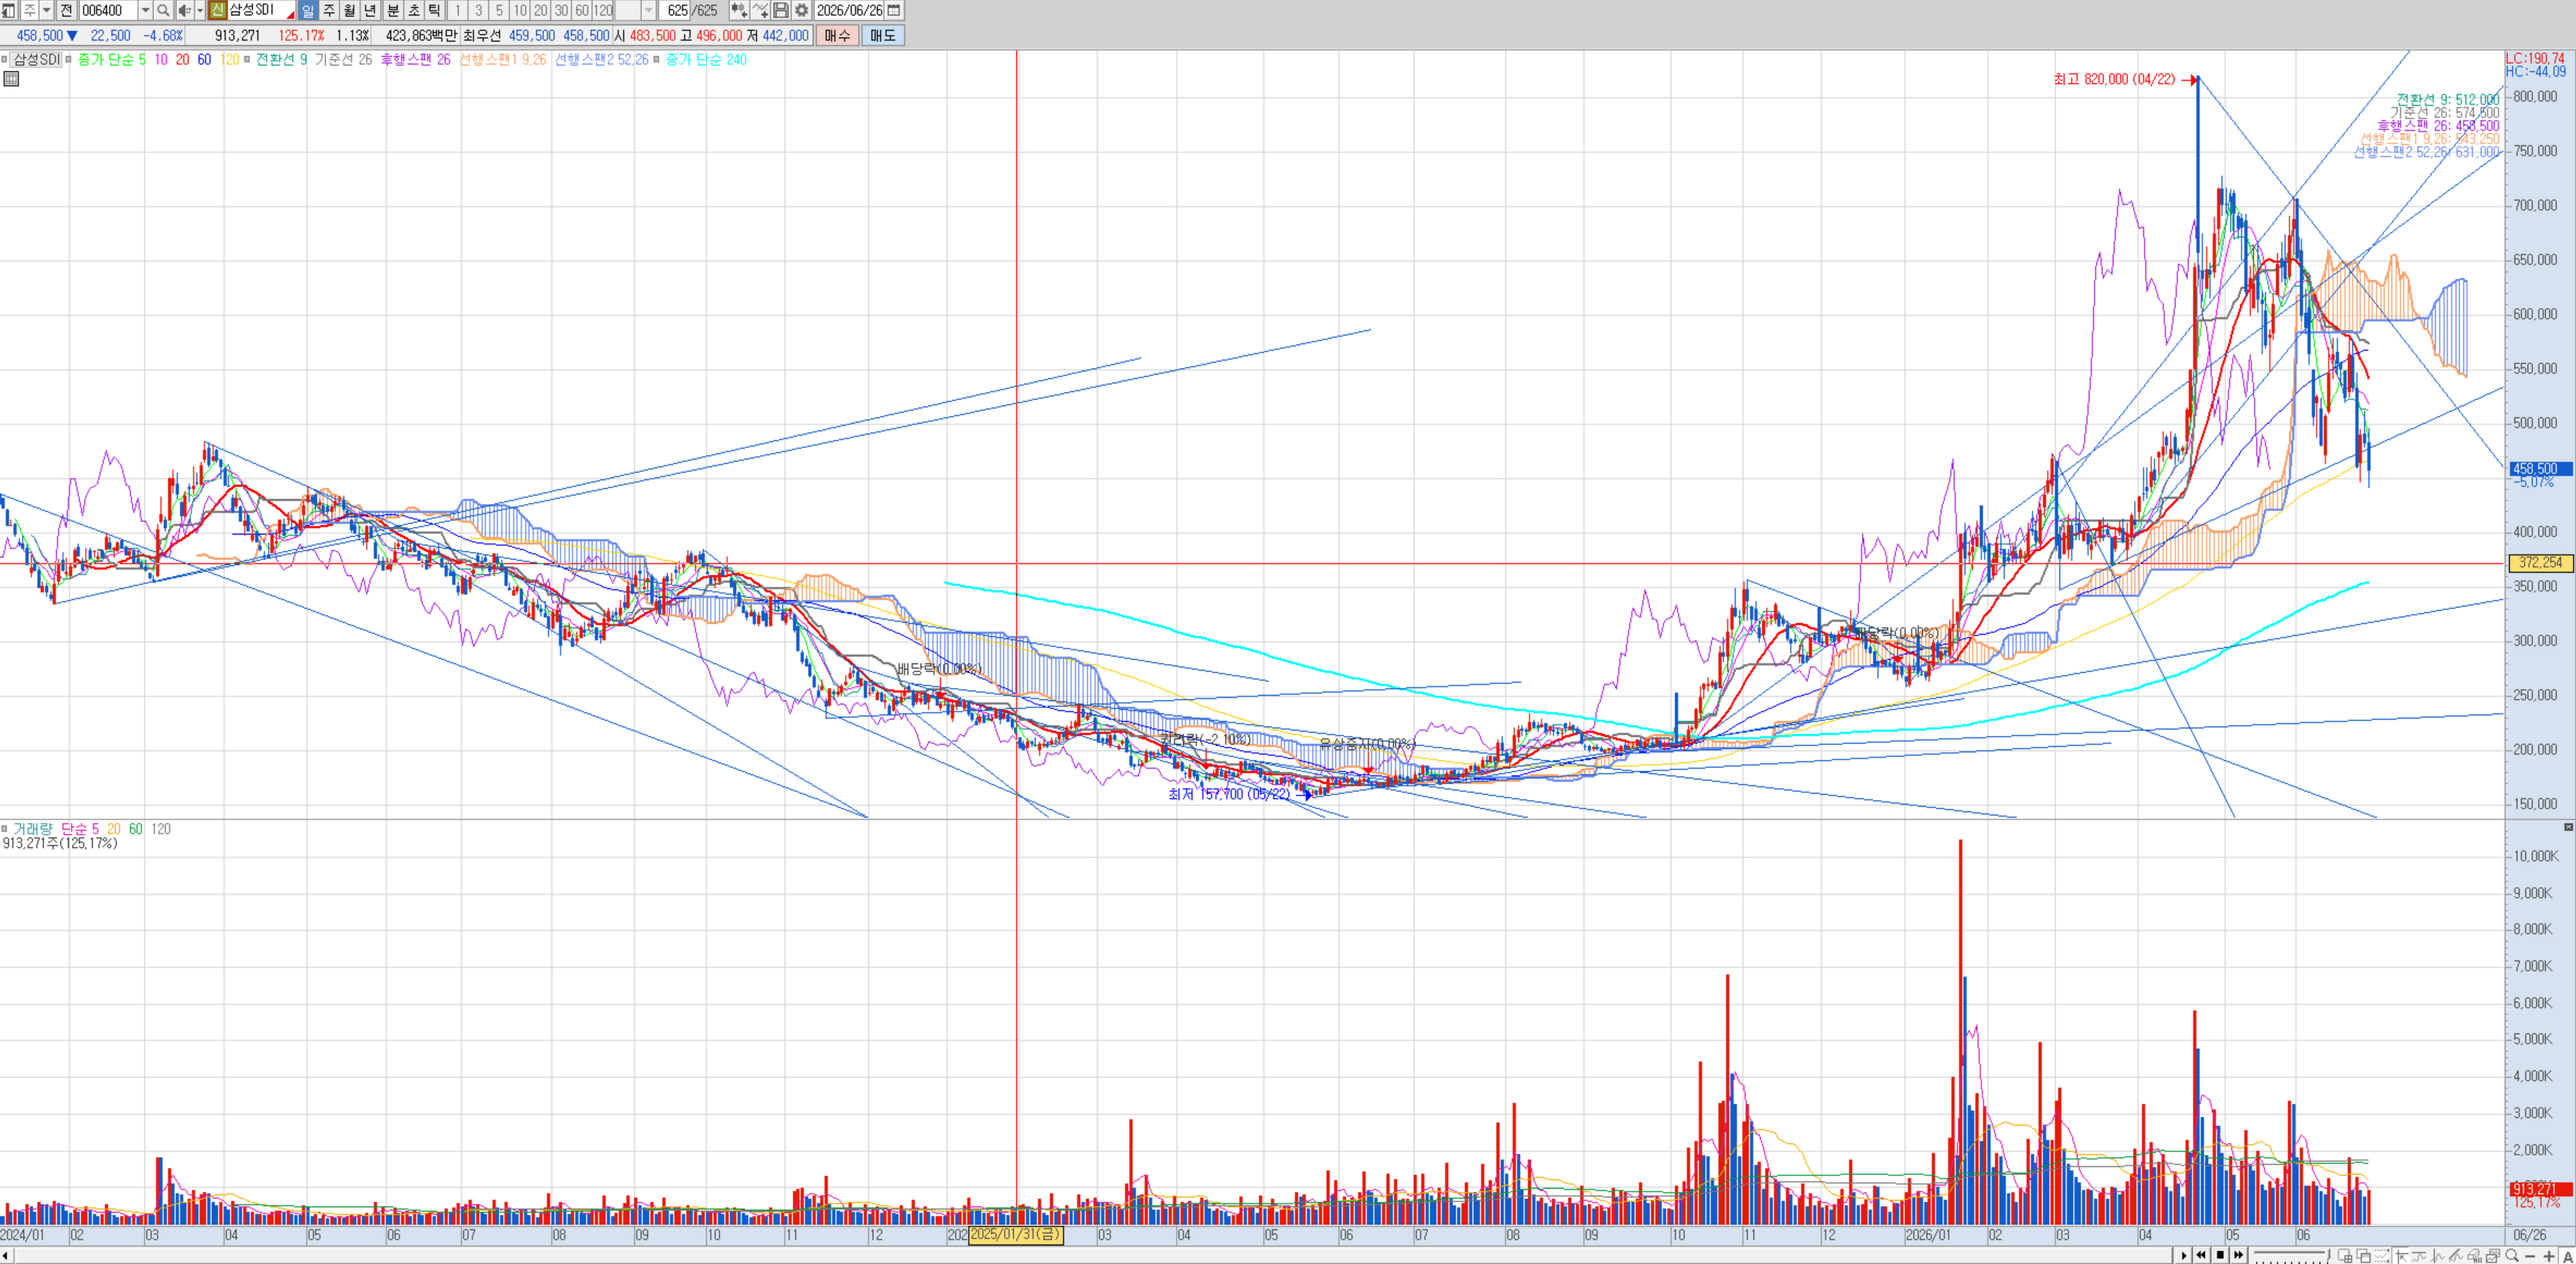Click the 종가 단순 240 legend label
Viewport: 2576px width, 1264px height.
pos(706,60)
